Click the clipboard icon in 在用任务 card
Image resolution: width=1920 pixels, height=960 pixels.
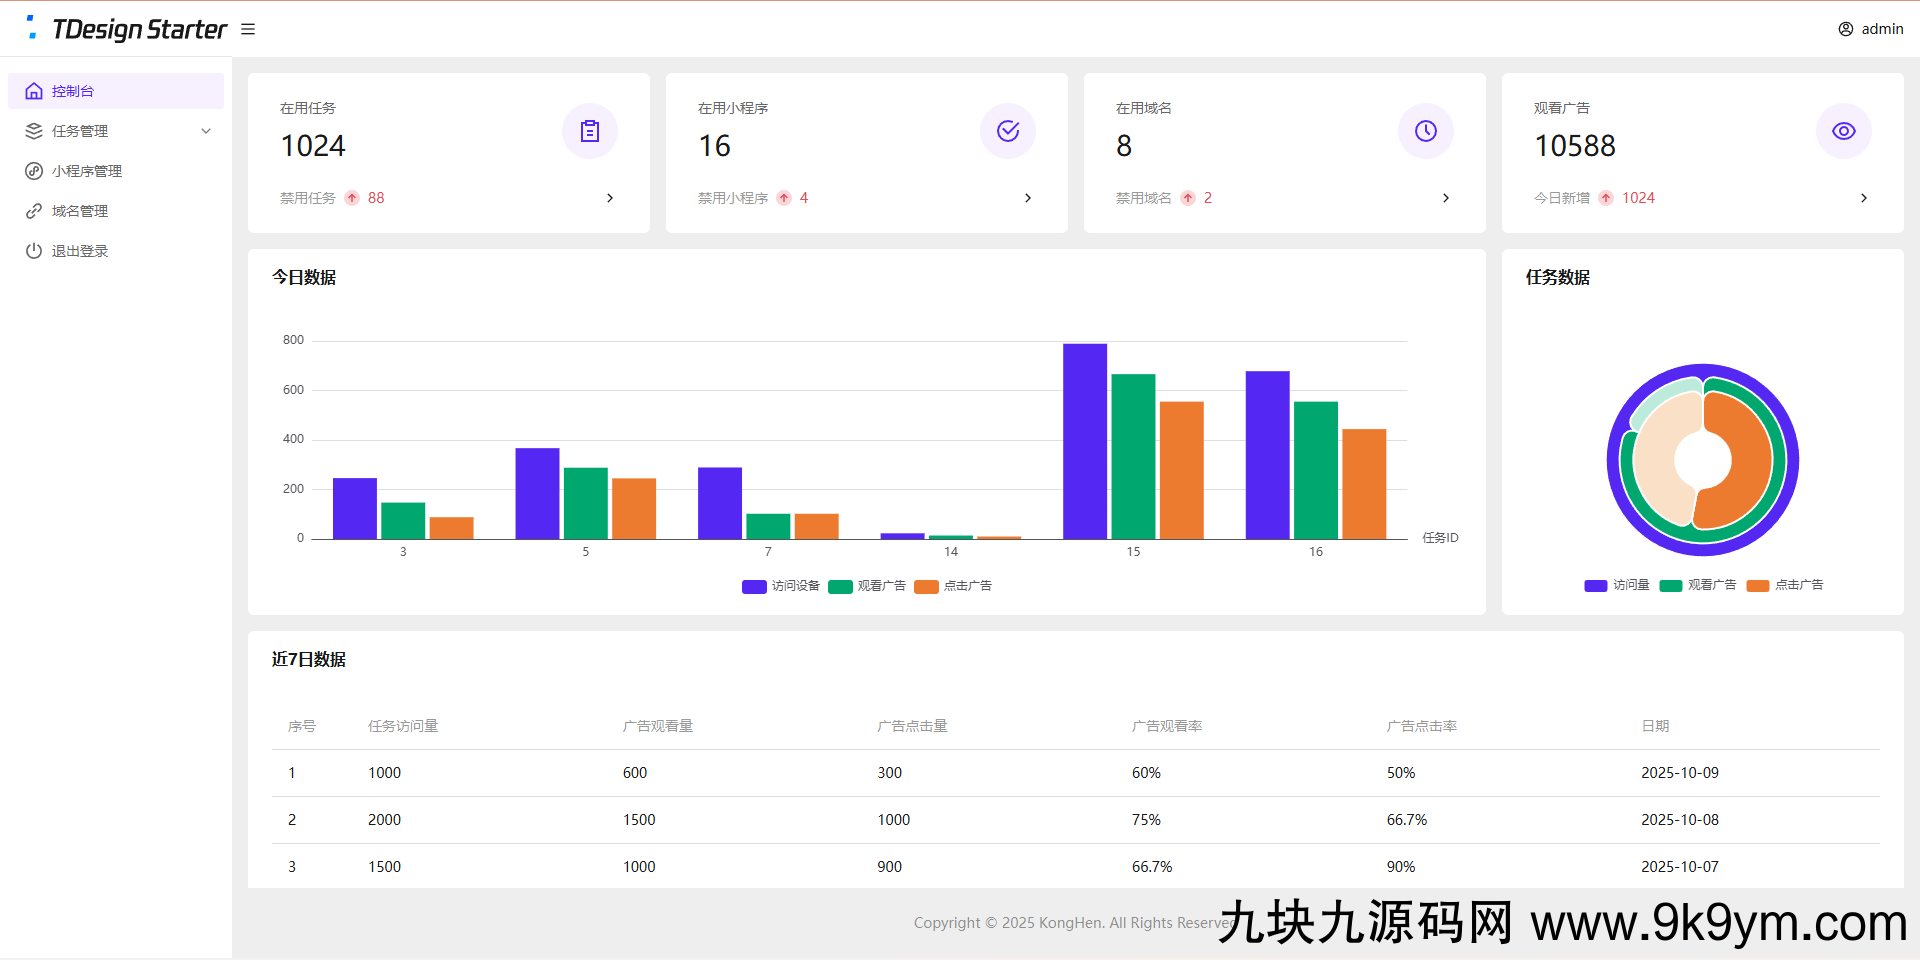[590, 131]
